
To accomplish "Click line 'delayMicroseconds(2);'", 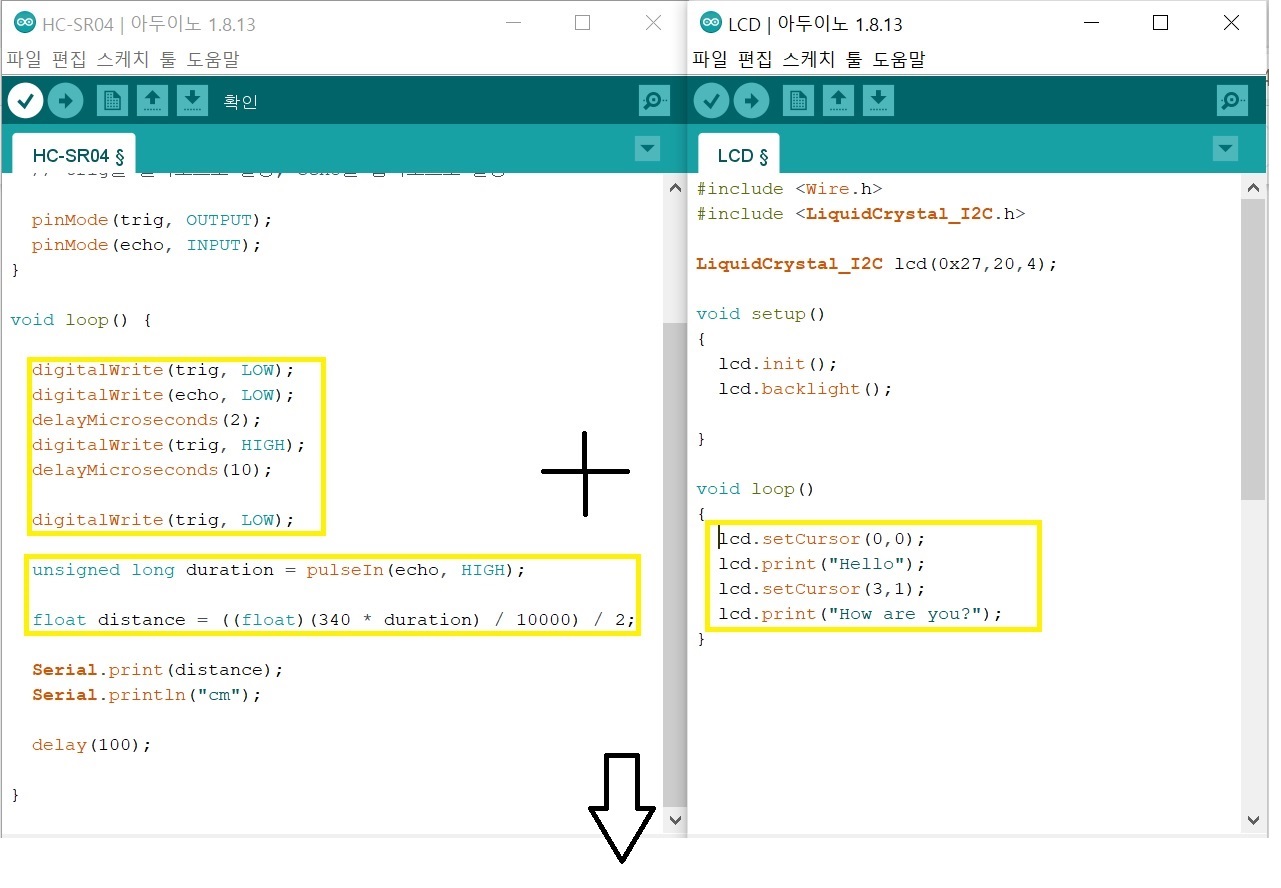I will coord(146,420).
